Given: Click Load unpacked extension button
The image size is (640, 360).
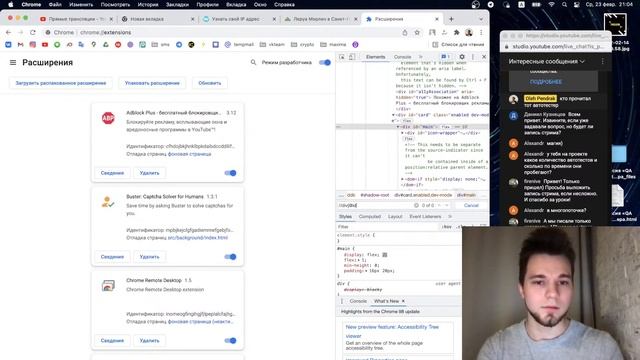Looking at the screenshot, I should click(61, 83).
